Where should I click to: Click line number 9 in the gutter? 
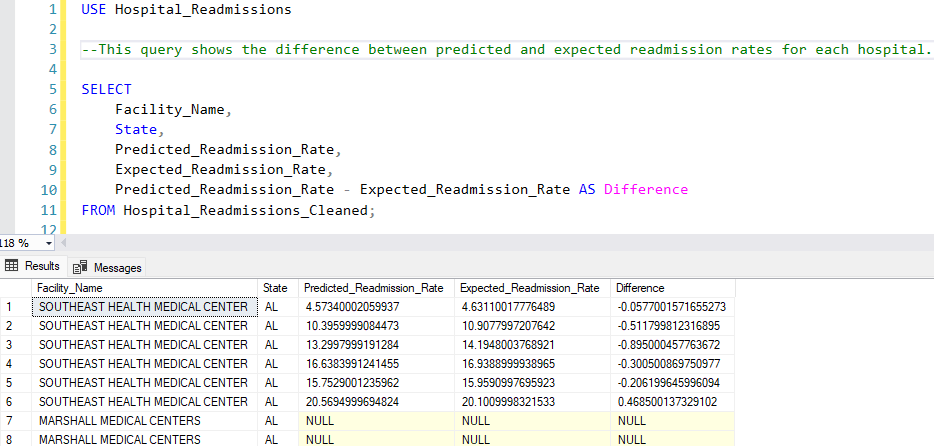[x=52, y=170]
